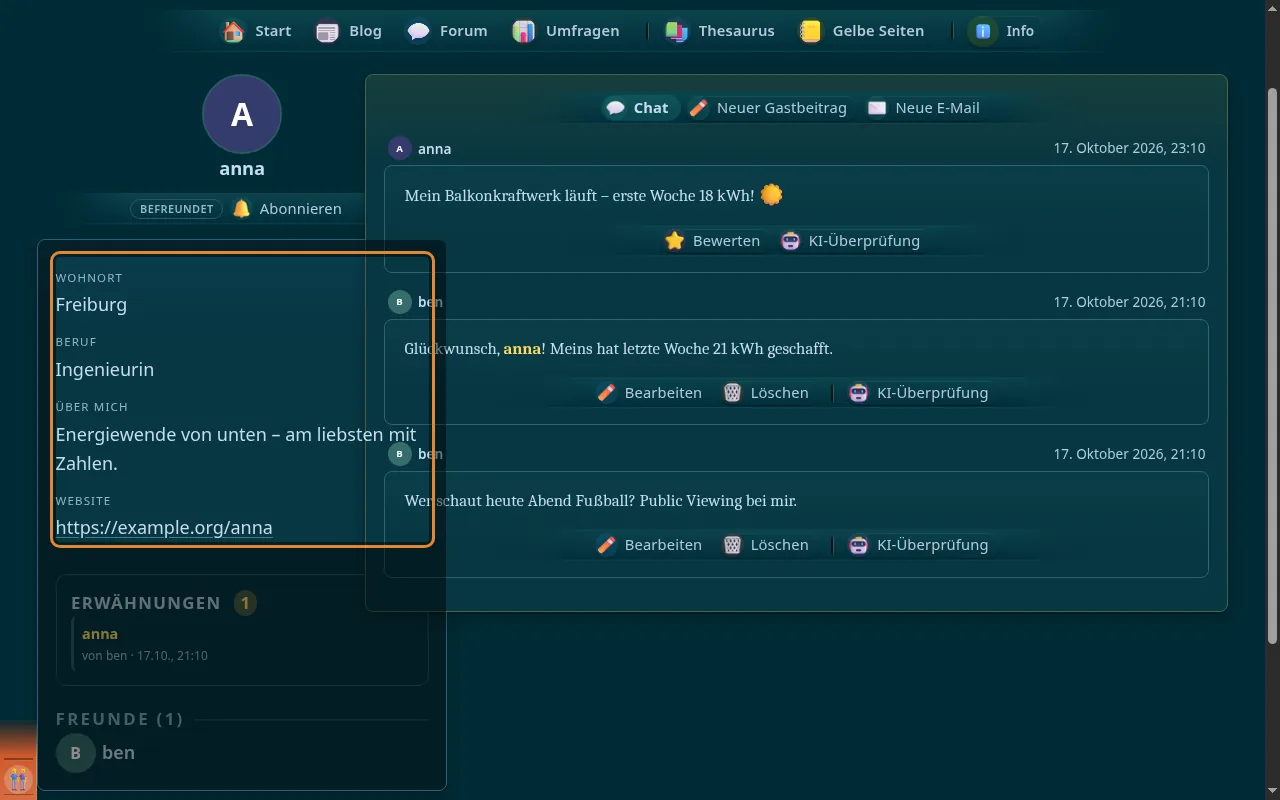Click anna's large profile avatar

coord(242,114)
